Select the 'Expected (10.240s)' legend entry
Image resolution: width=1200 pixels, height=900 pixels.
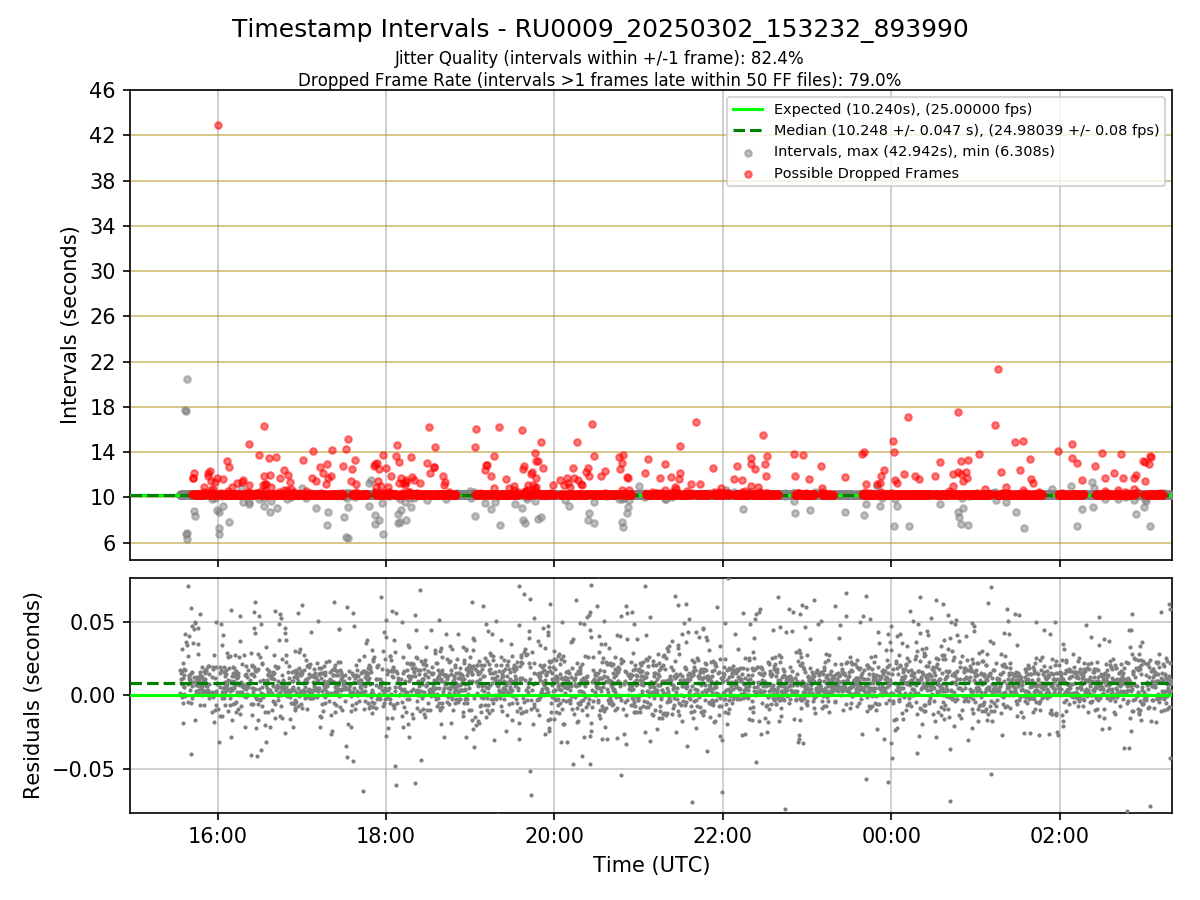pyautogui.click(x=903, y=109)
